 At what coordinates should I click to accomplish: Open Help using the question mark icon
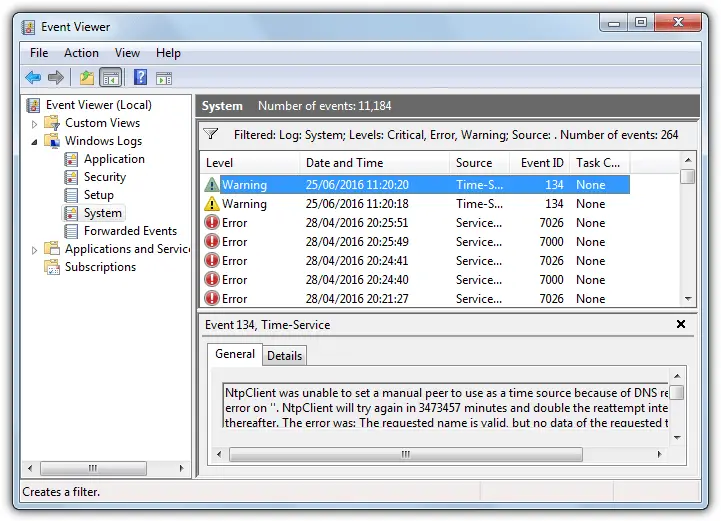point(141,77)
